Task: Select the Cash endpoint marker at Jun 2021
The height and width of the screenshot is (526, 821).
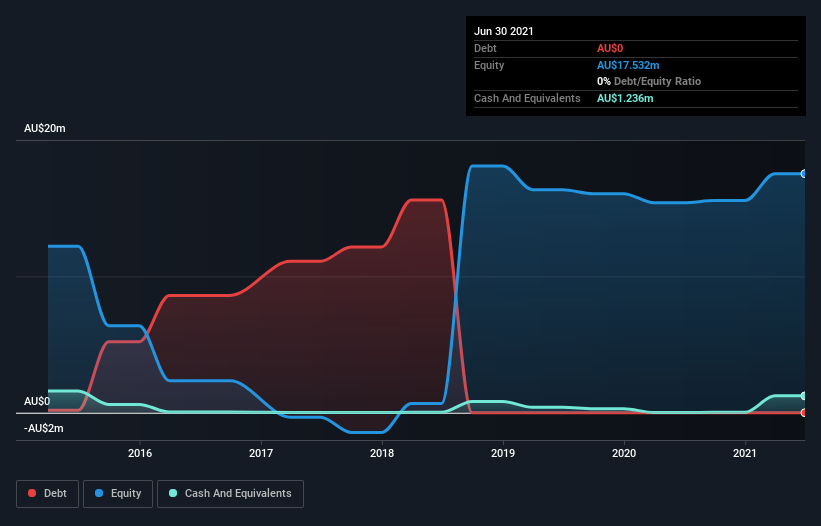Action: 804,396
